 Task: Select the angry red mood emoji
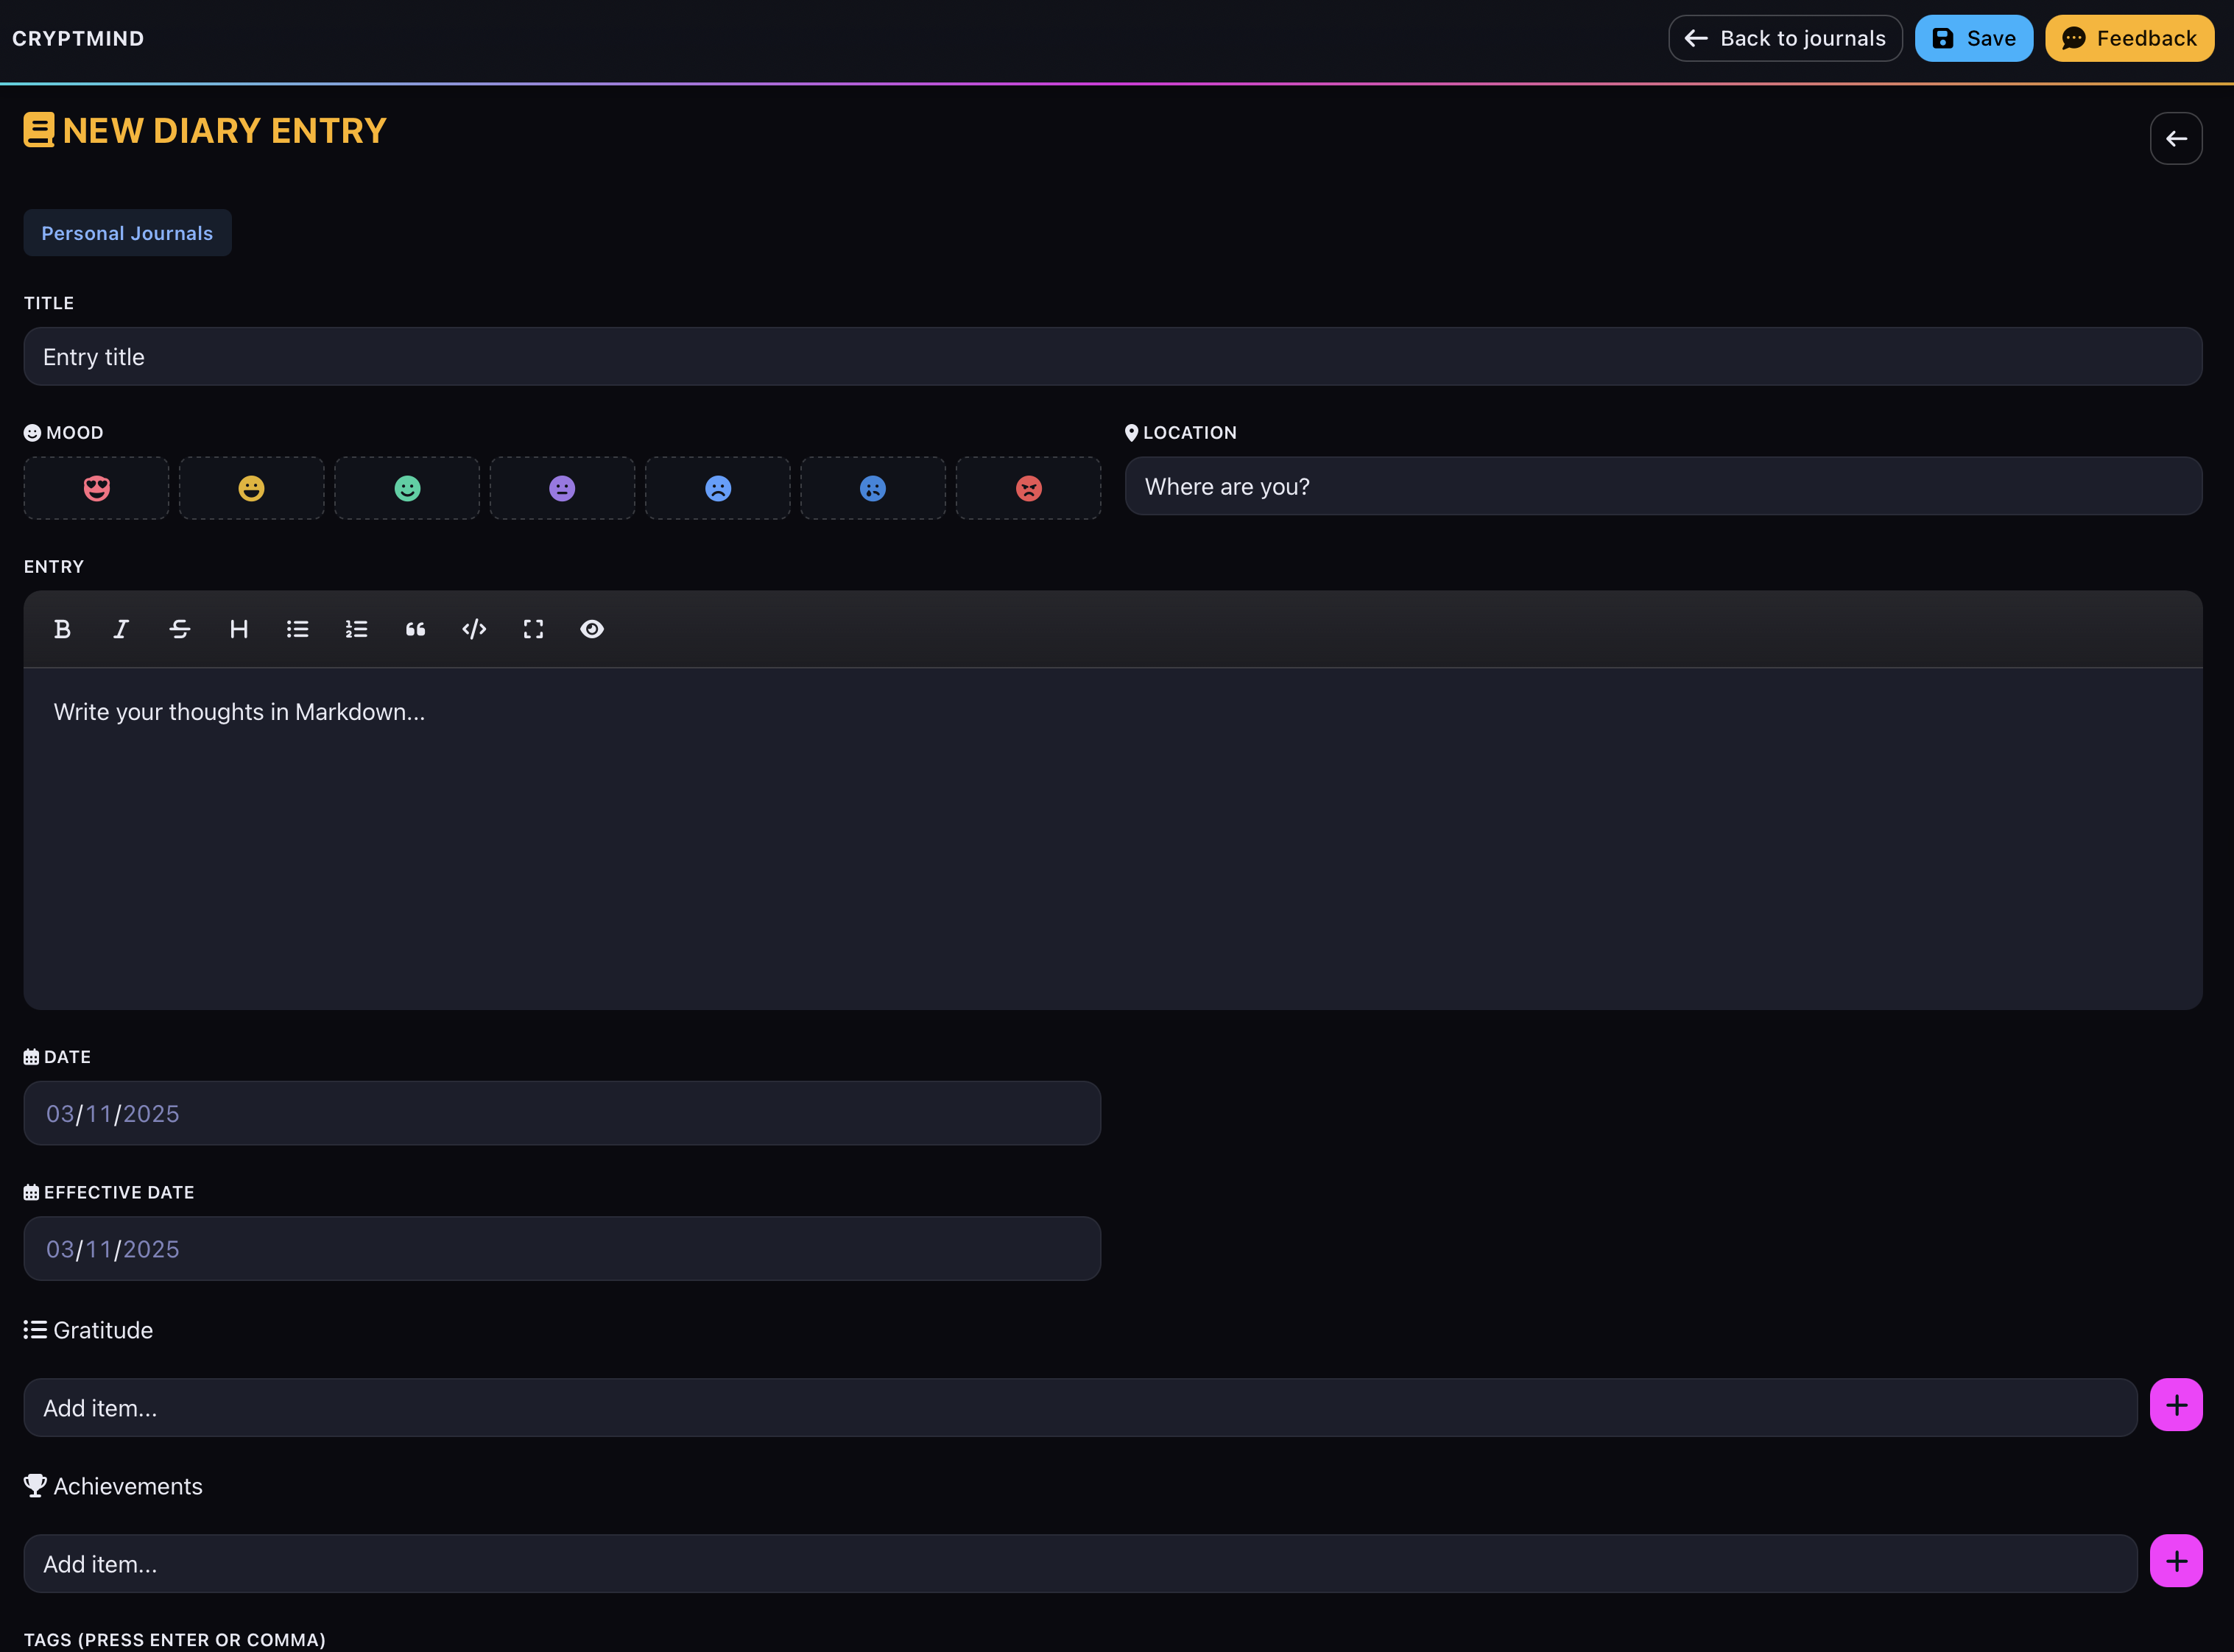click(x=1028, y=488)
